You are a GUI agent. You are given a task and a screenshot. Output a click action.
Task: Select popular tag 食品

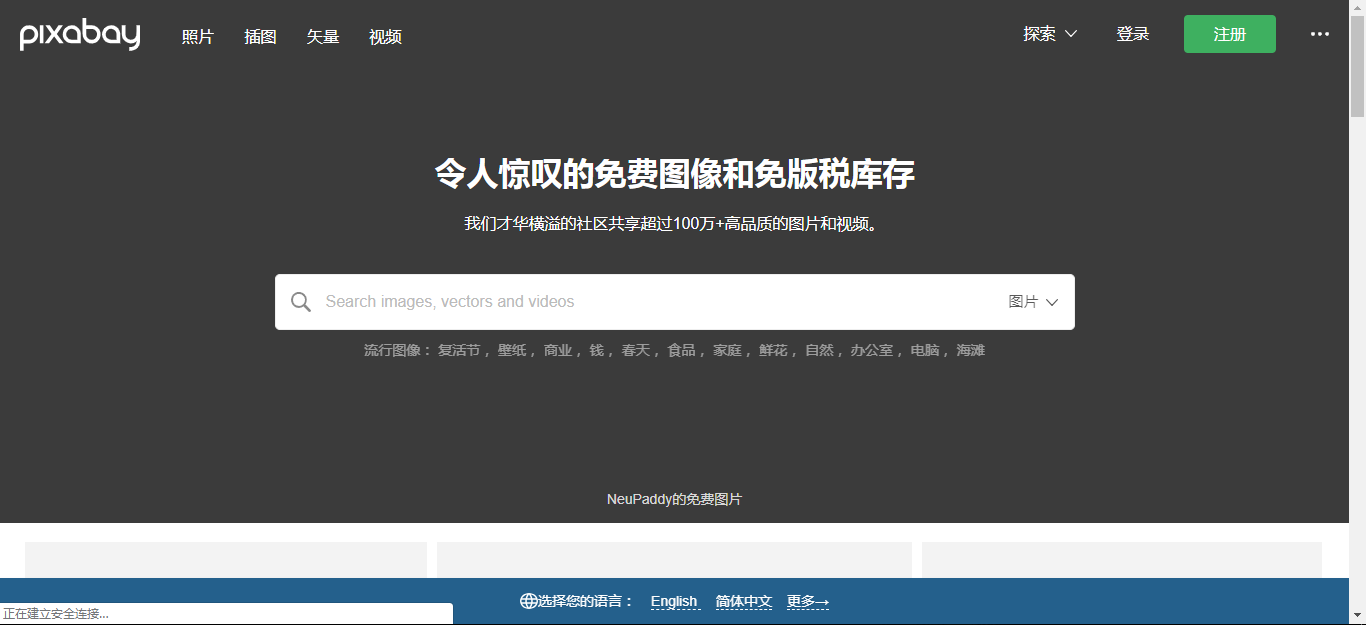[x=681, y=350]
